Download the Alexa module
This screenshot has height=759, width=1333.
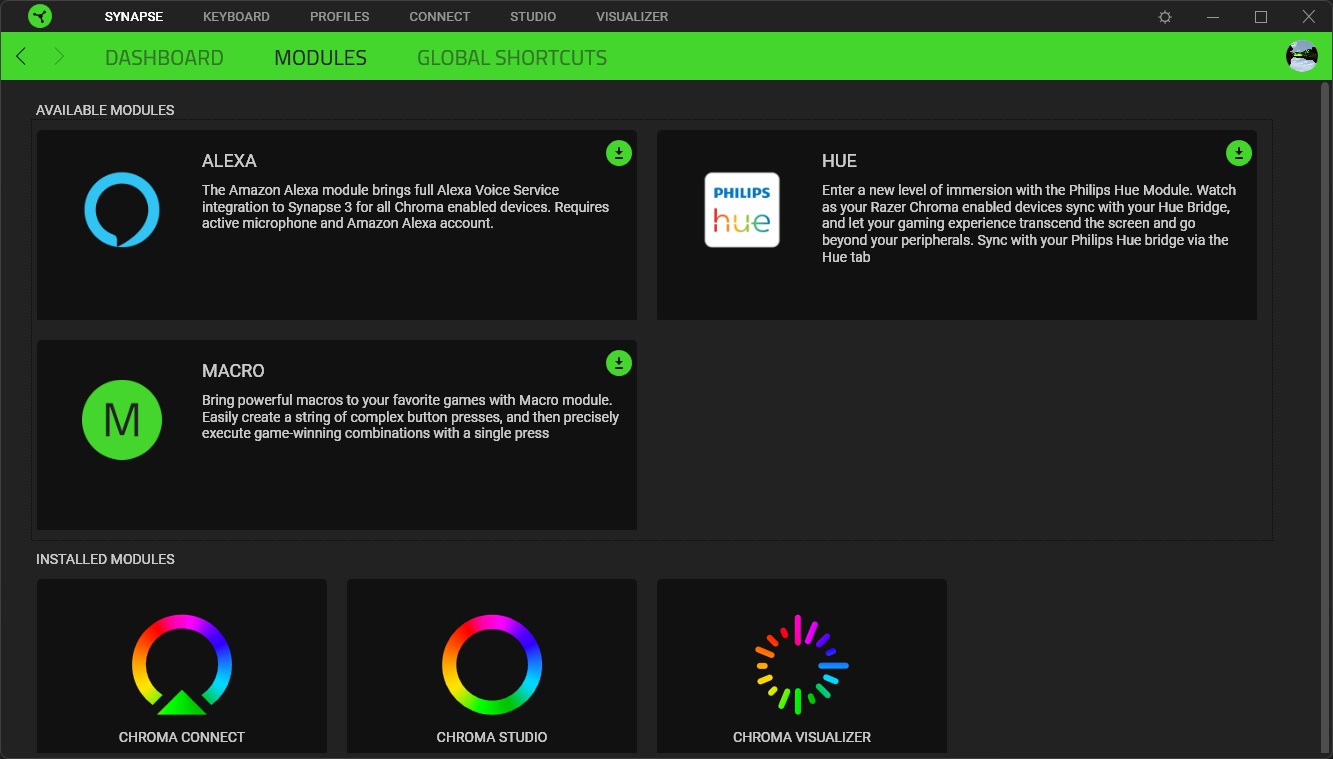tap(619, 153)
